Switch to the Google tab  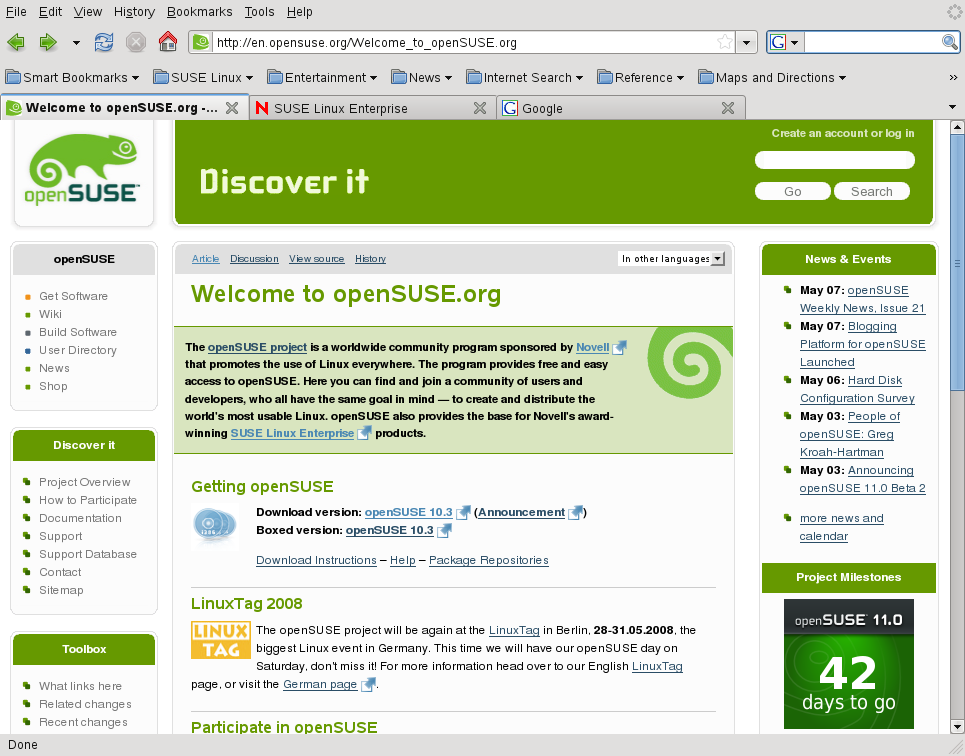pyautogui.click(x=620, y=108)
